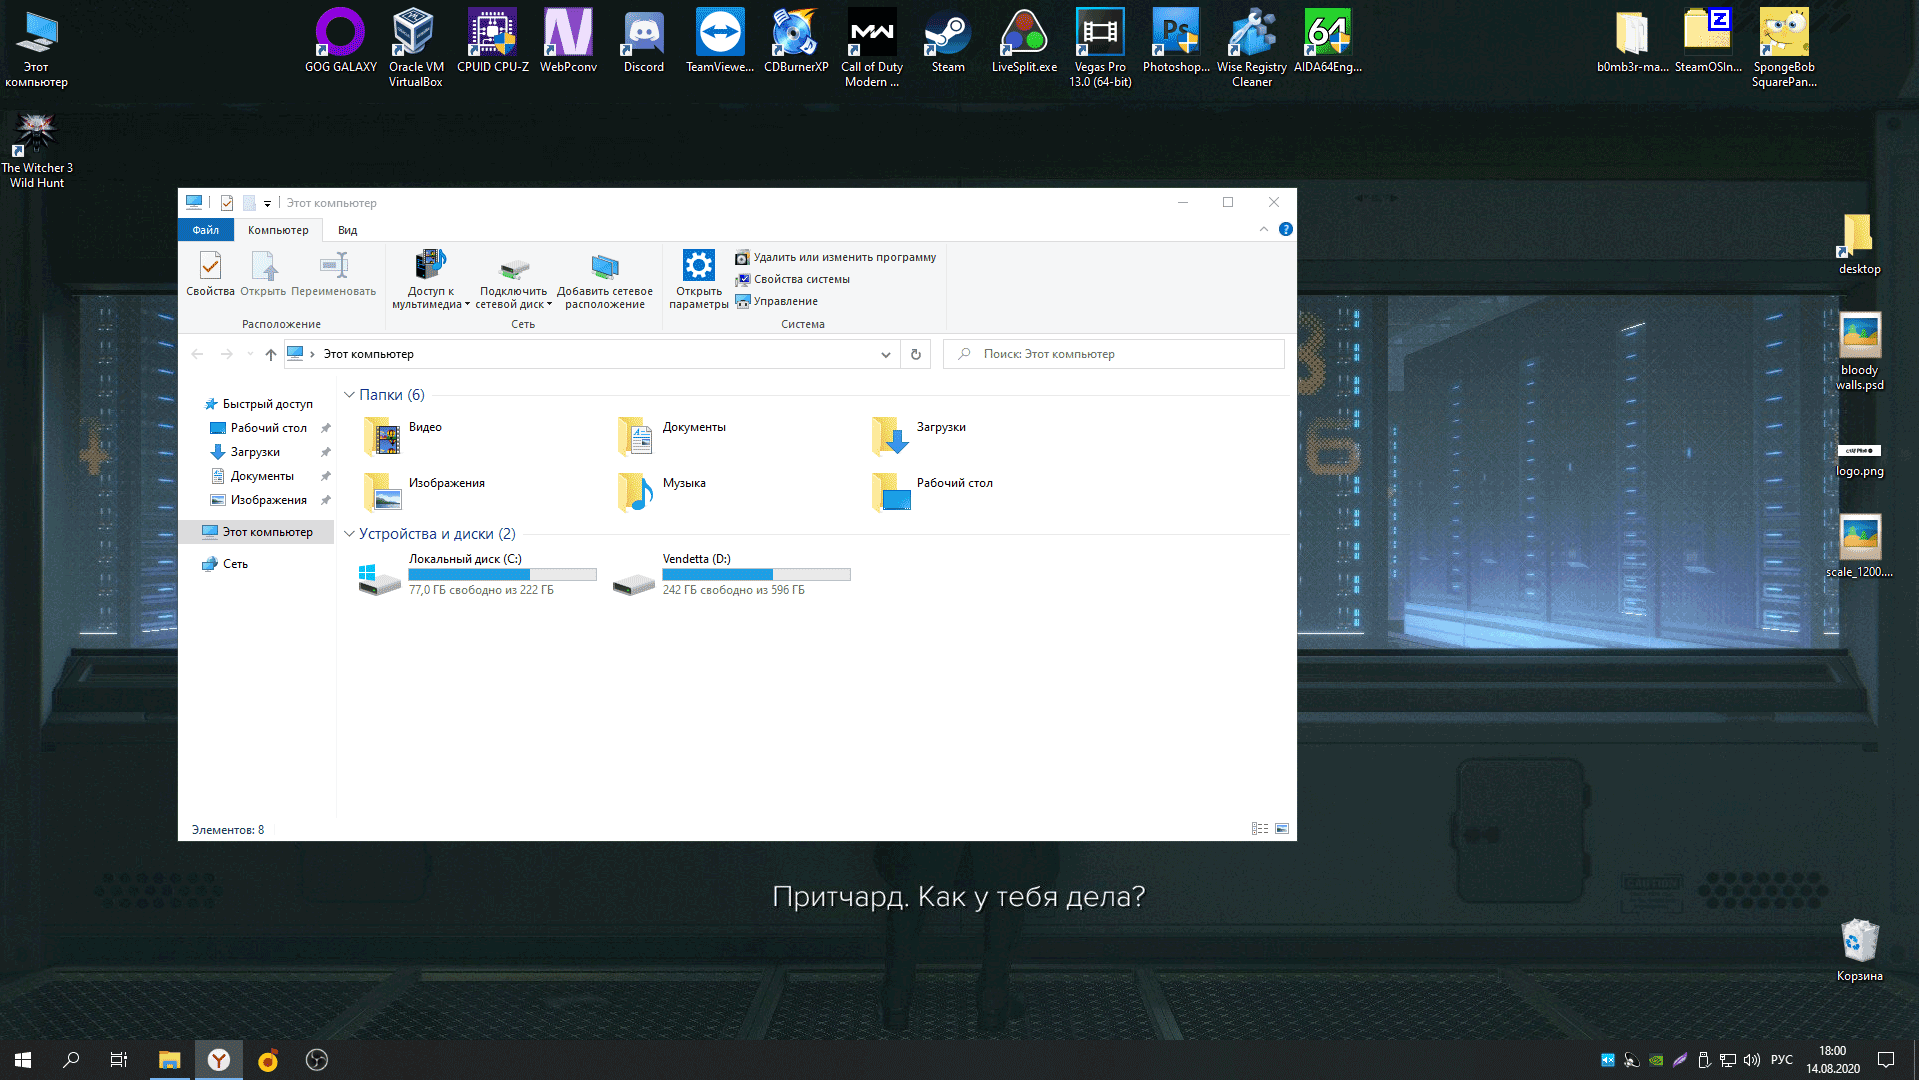The height and width of the screenshot is (1080, 1919).
Task: Select Добавить сетевое расположение in the ribbon
Action: [x=604, y=278]
